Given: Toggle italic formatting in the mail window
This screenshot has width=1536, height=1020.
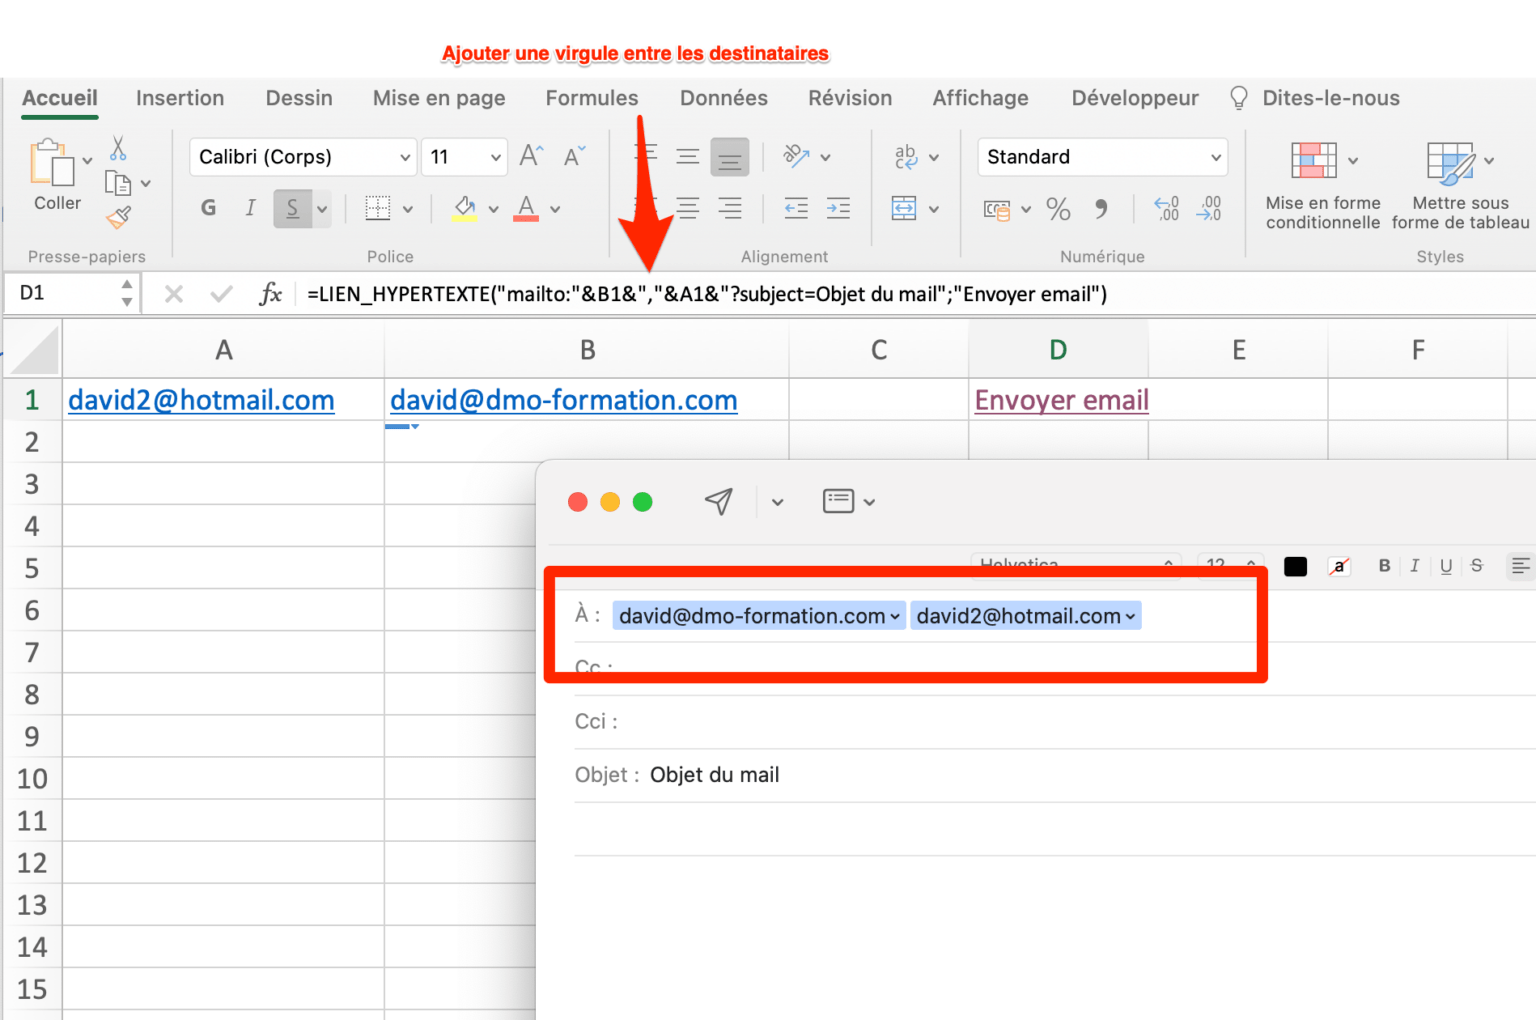Looking at the screenshot, I should pos(1414,566).
